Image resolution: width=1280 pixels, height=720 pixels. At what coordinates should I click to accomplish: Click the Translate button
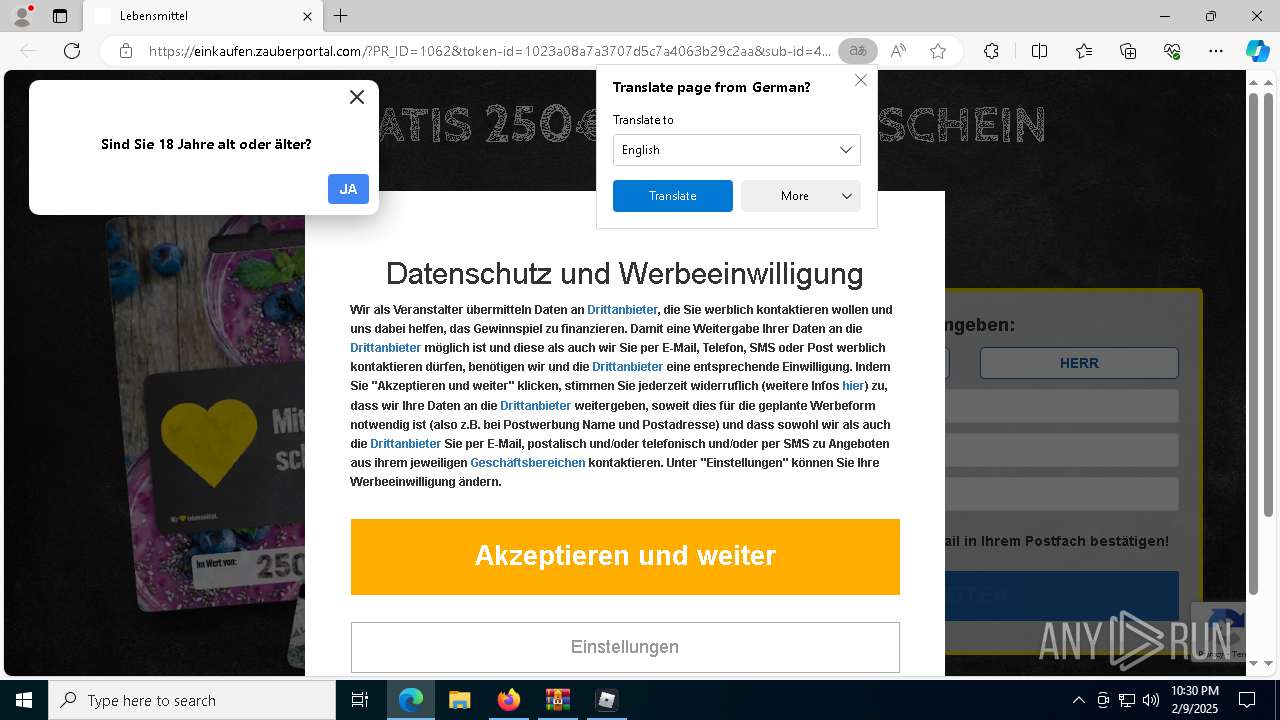point(673,196)
